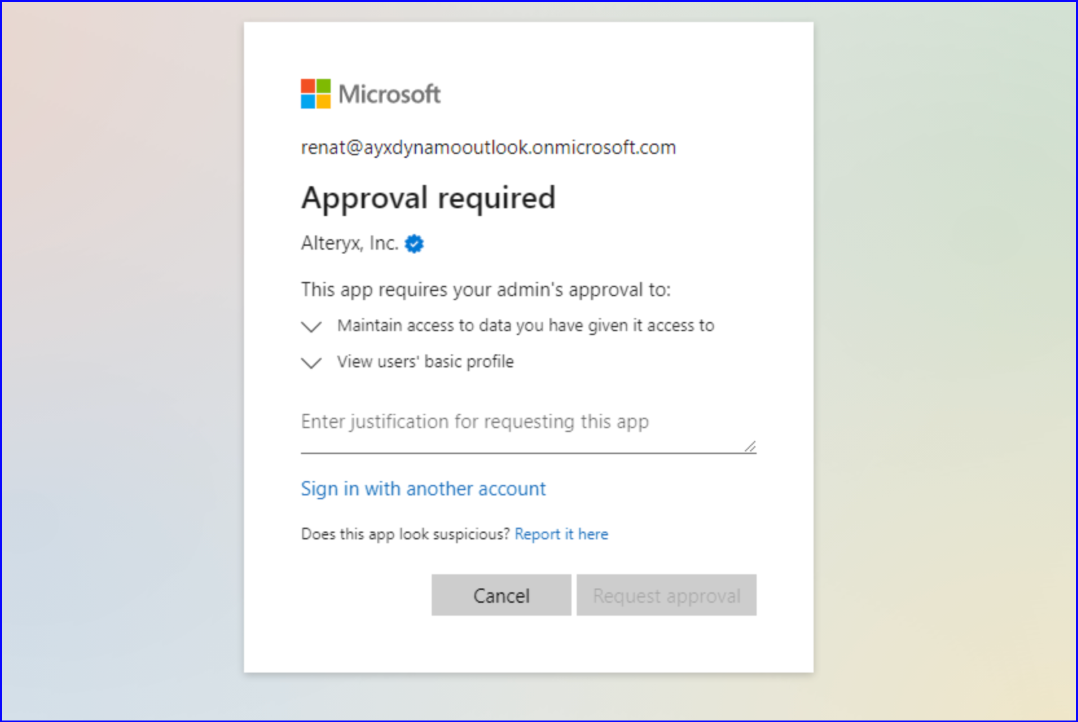Image resolution: width=1078 pixels, height=722 pixels.
Task: Click the Approval required heading
Action: pyautogui.click(x=428, y=198)
